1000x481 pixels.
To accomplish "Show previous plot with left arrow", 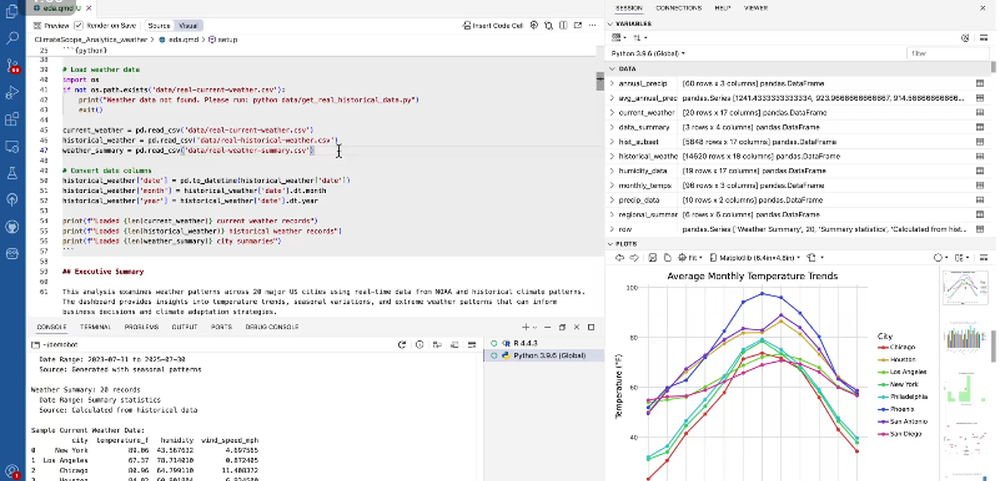I will (x=620, y=257).
